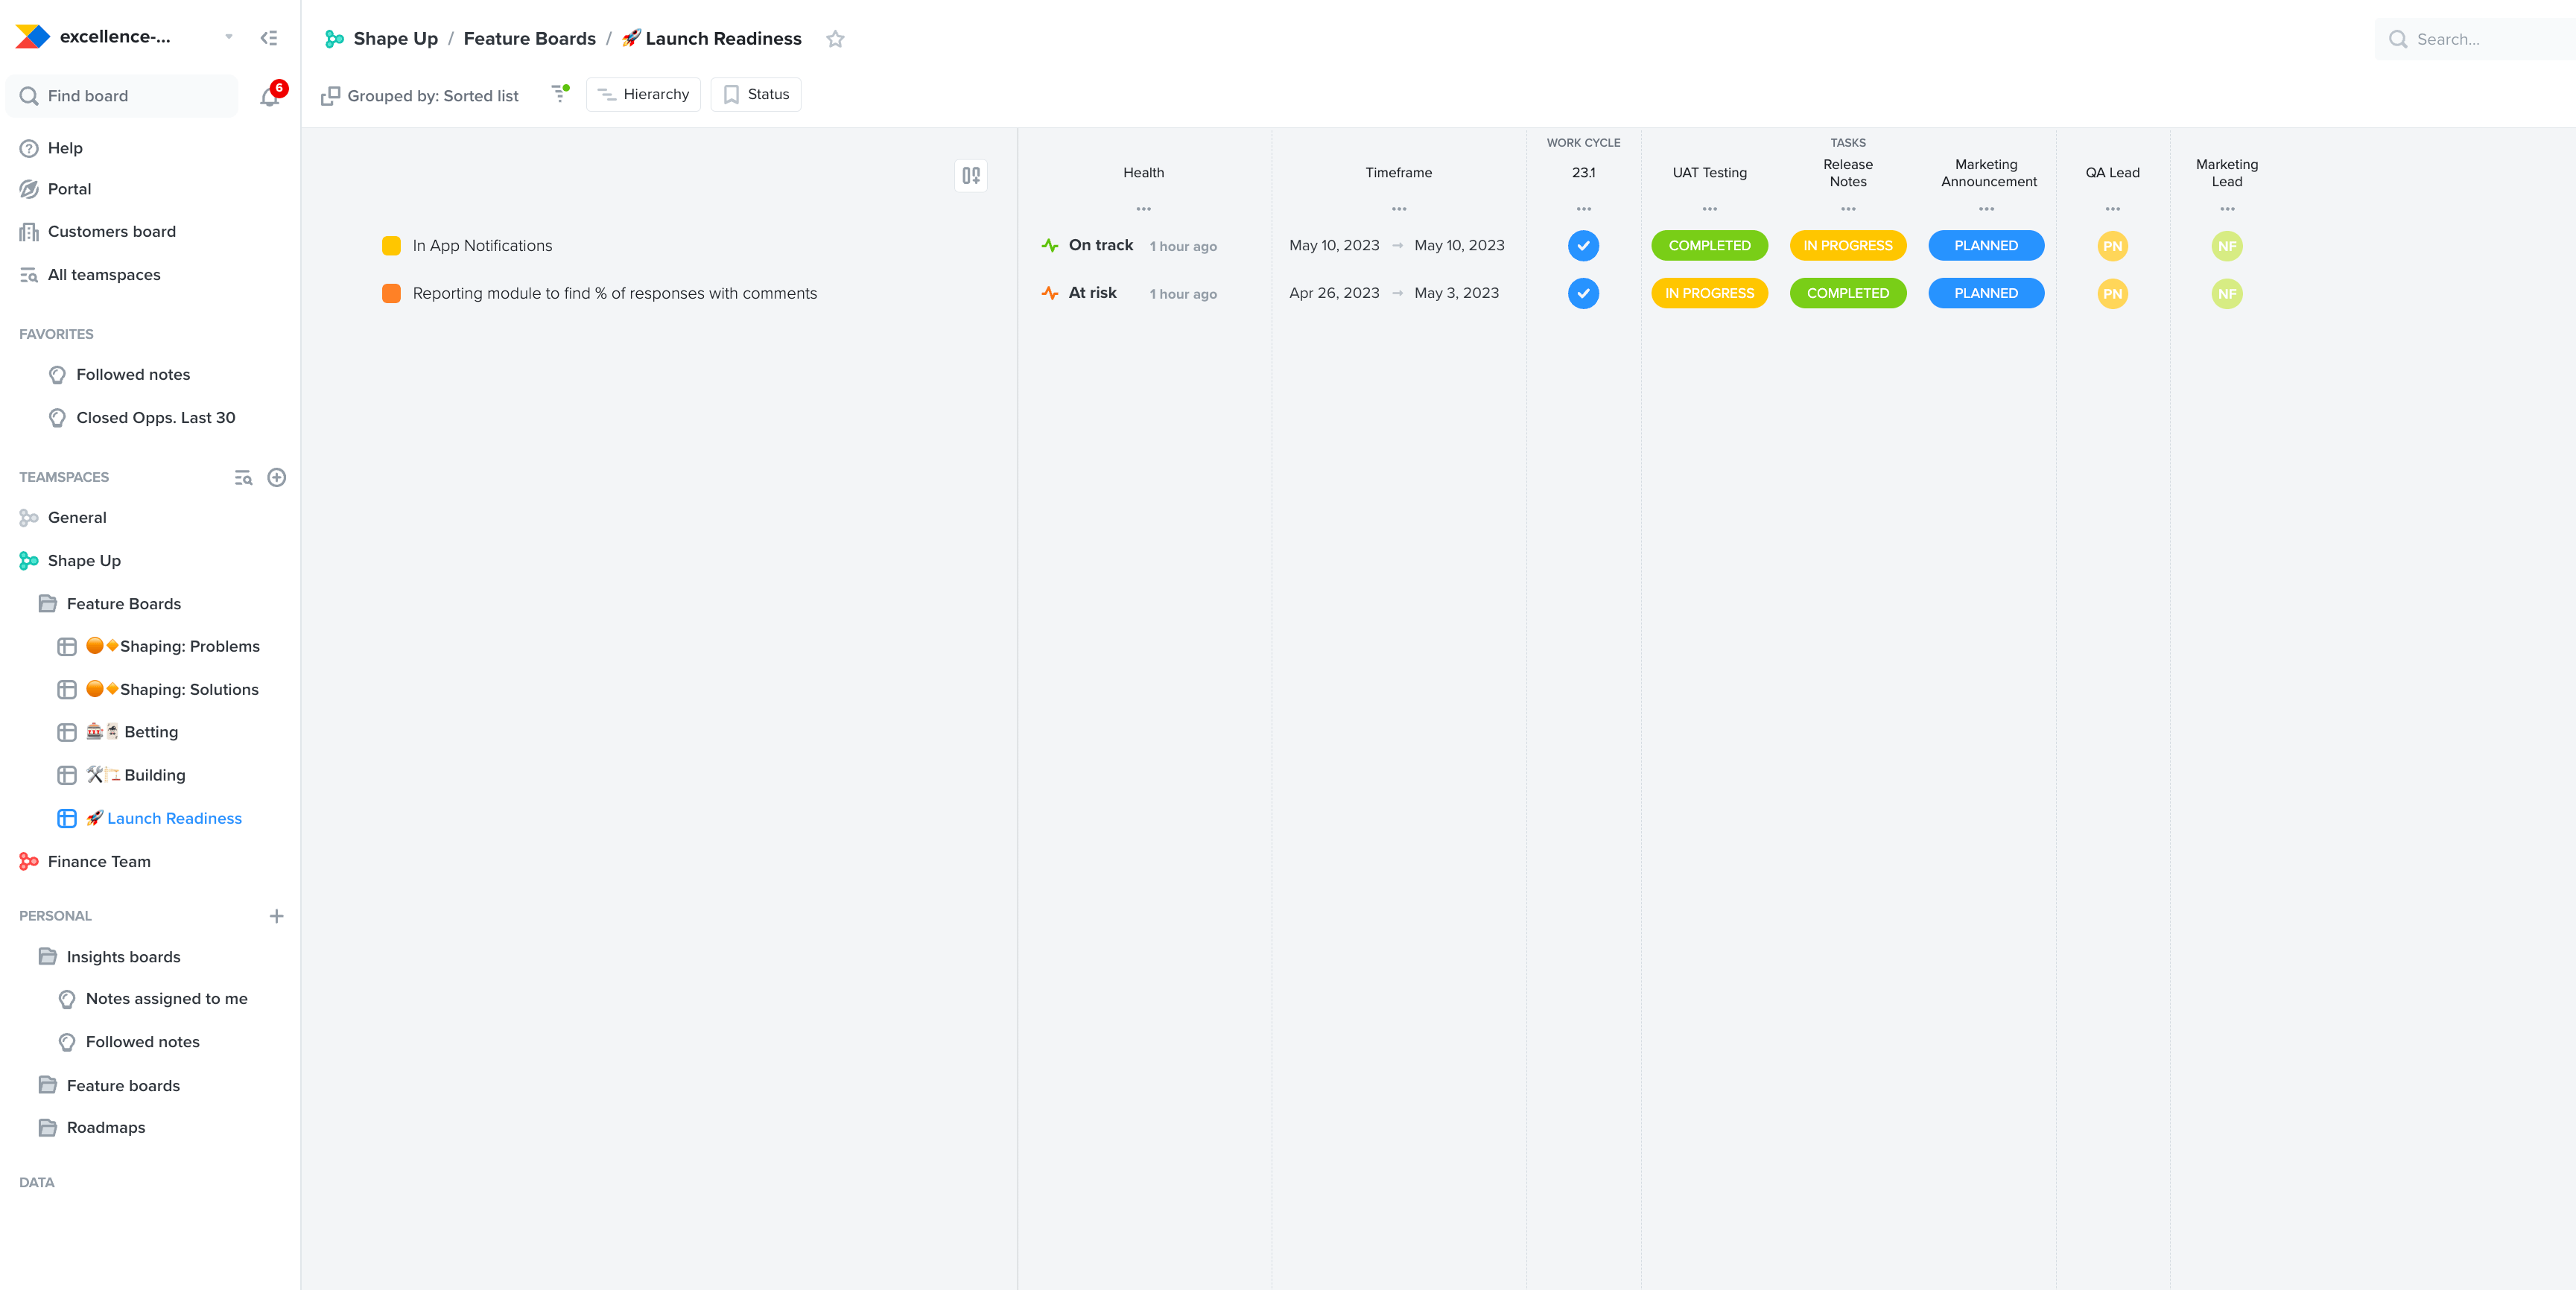Open the Status view button
Viewport: 2576px width, 1290px height.
(x=755, y=93)
